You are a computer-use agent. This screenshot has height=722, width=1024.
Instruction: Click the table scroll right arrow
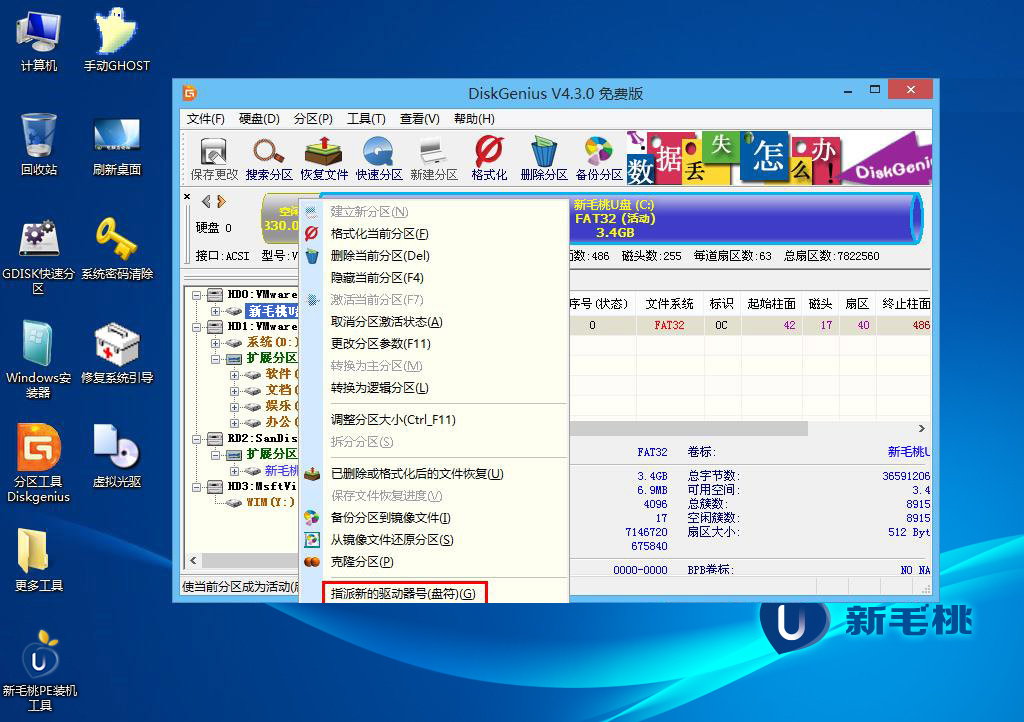coord(921,429)
